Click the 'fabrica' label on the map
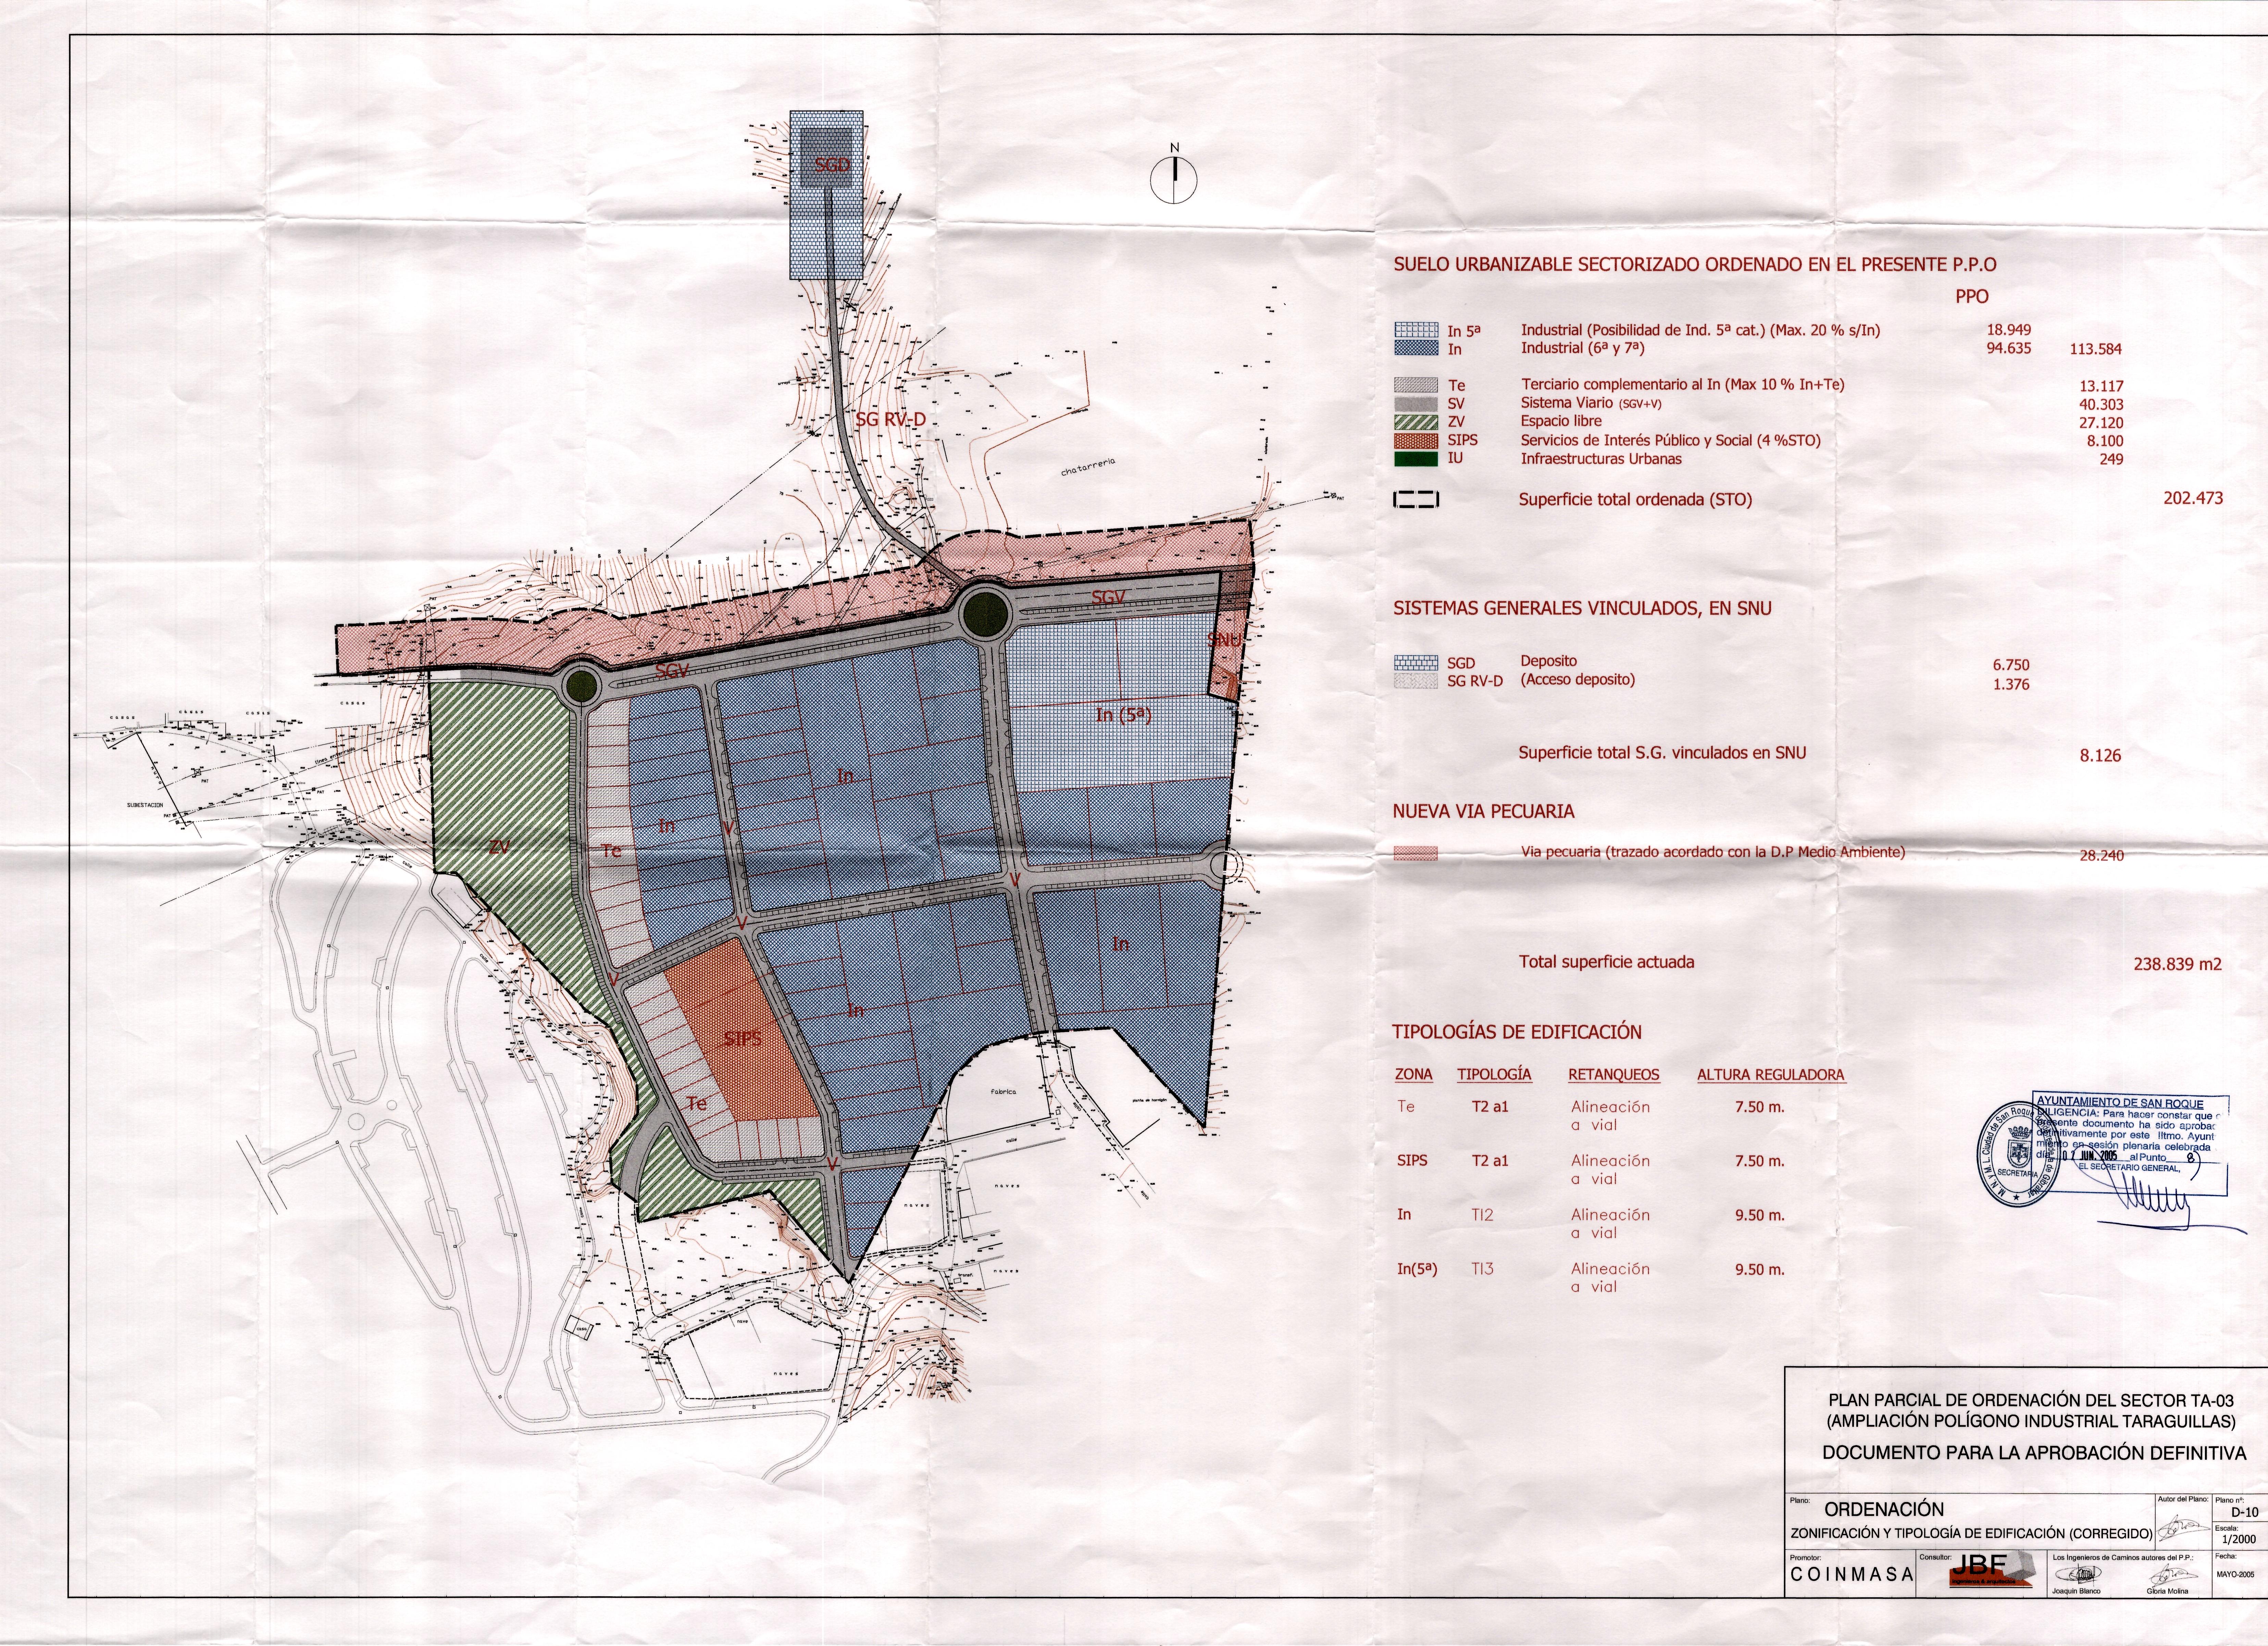The width and height of the screenshot is (2268, 1646). (x=1003, y=1092)
